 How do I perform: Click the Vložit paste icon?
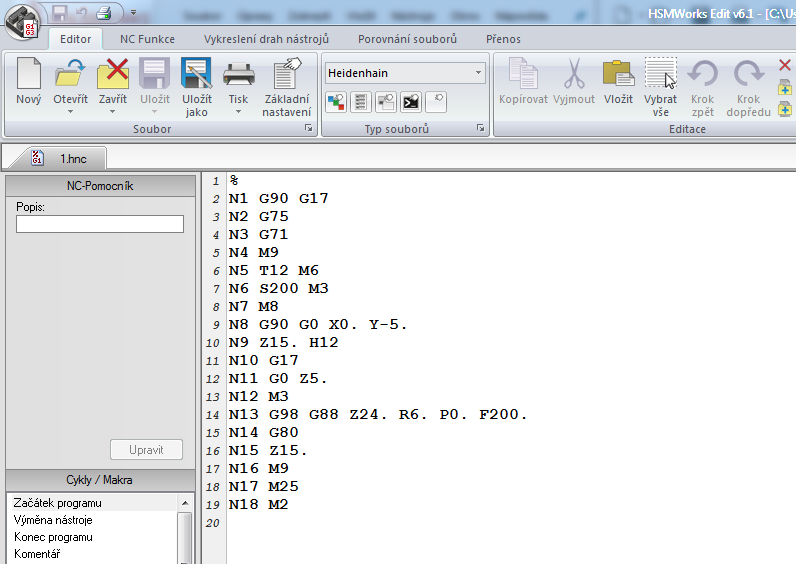click(x=618, y=76)
